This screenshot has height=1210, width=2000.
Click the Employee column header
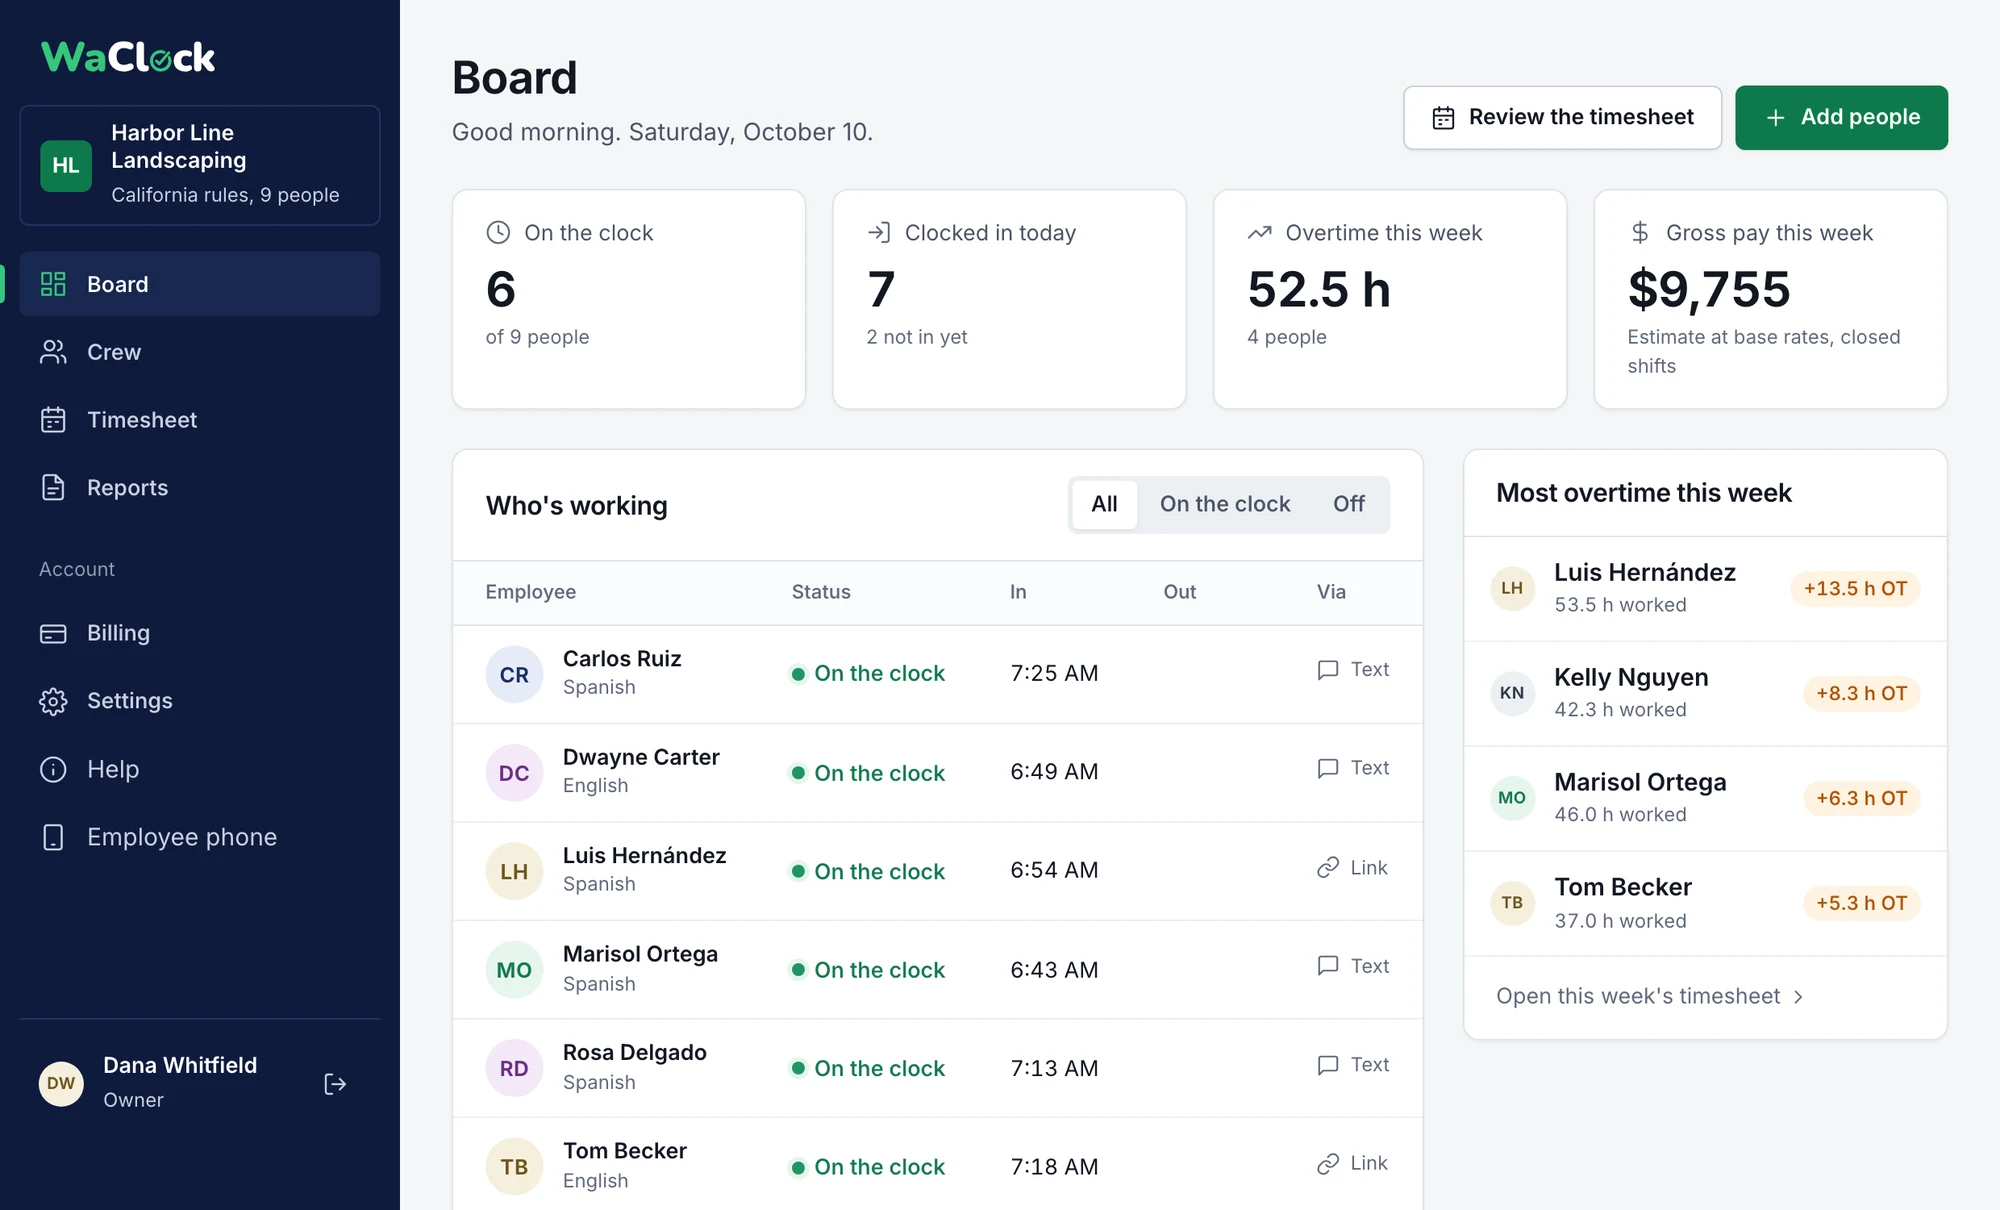coord(531,592)
